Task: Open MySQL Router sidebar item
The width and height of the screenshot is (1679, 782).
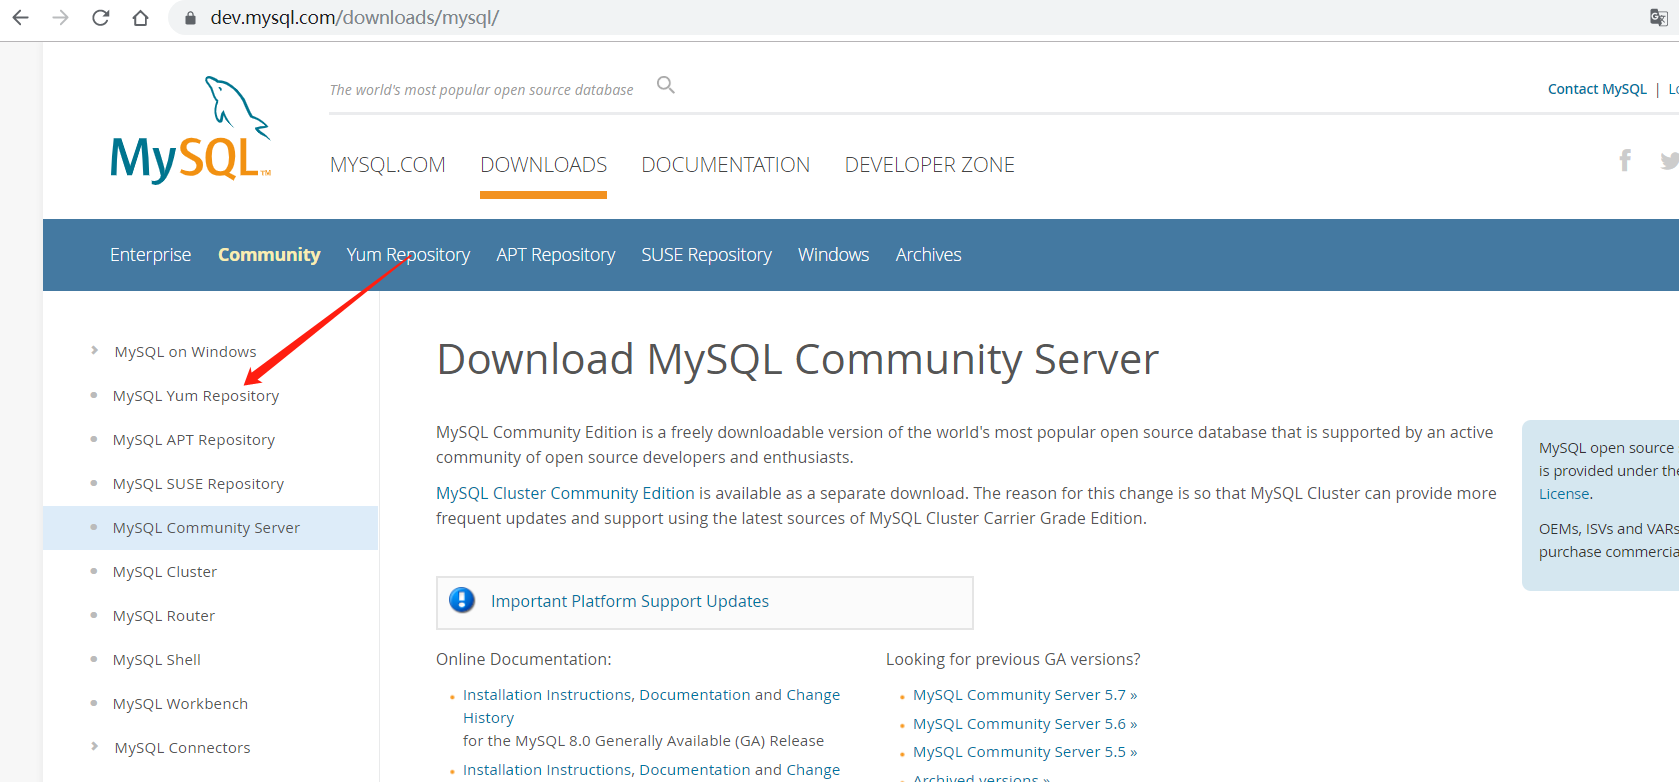Action: tap(164, 616)
